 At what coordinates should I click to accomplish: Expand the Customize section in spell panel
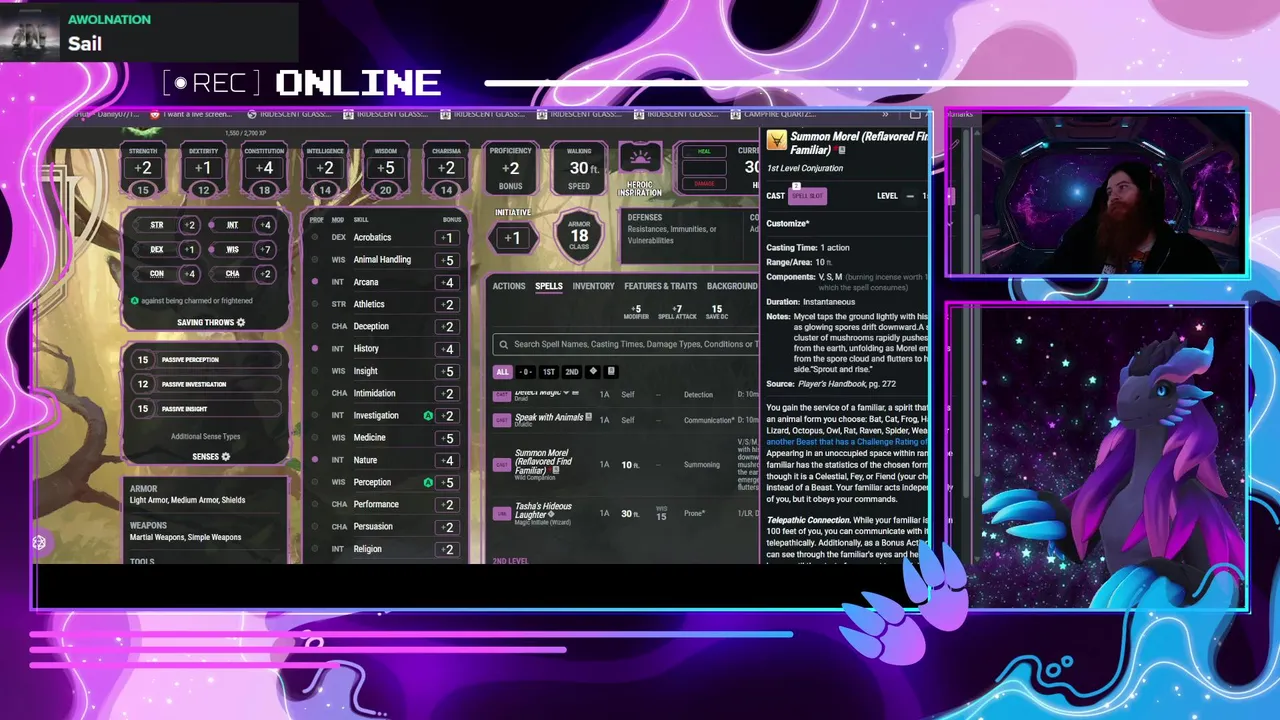click(x=788, y=223)
